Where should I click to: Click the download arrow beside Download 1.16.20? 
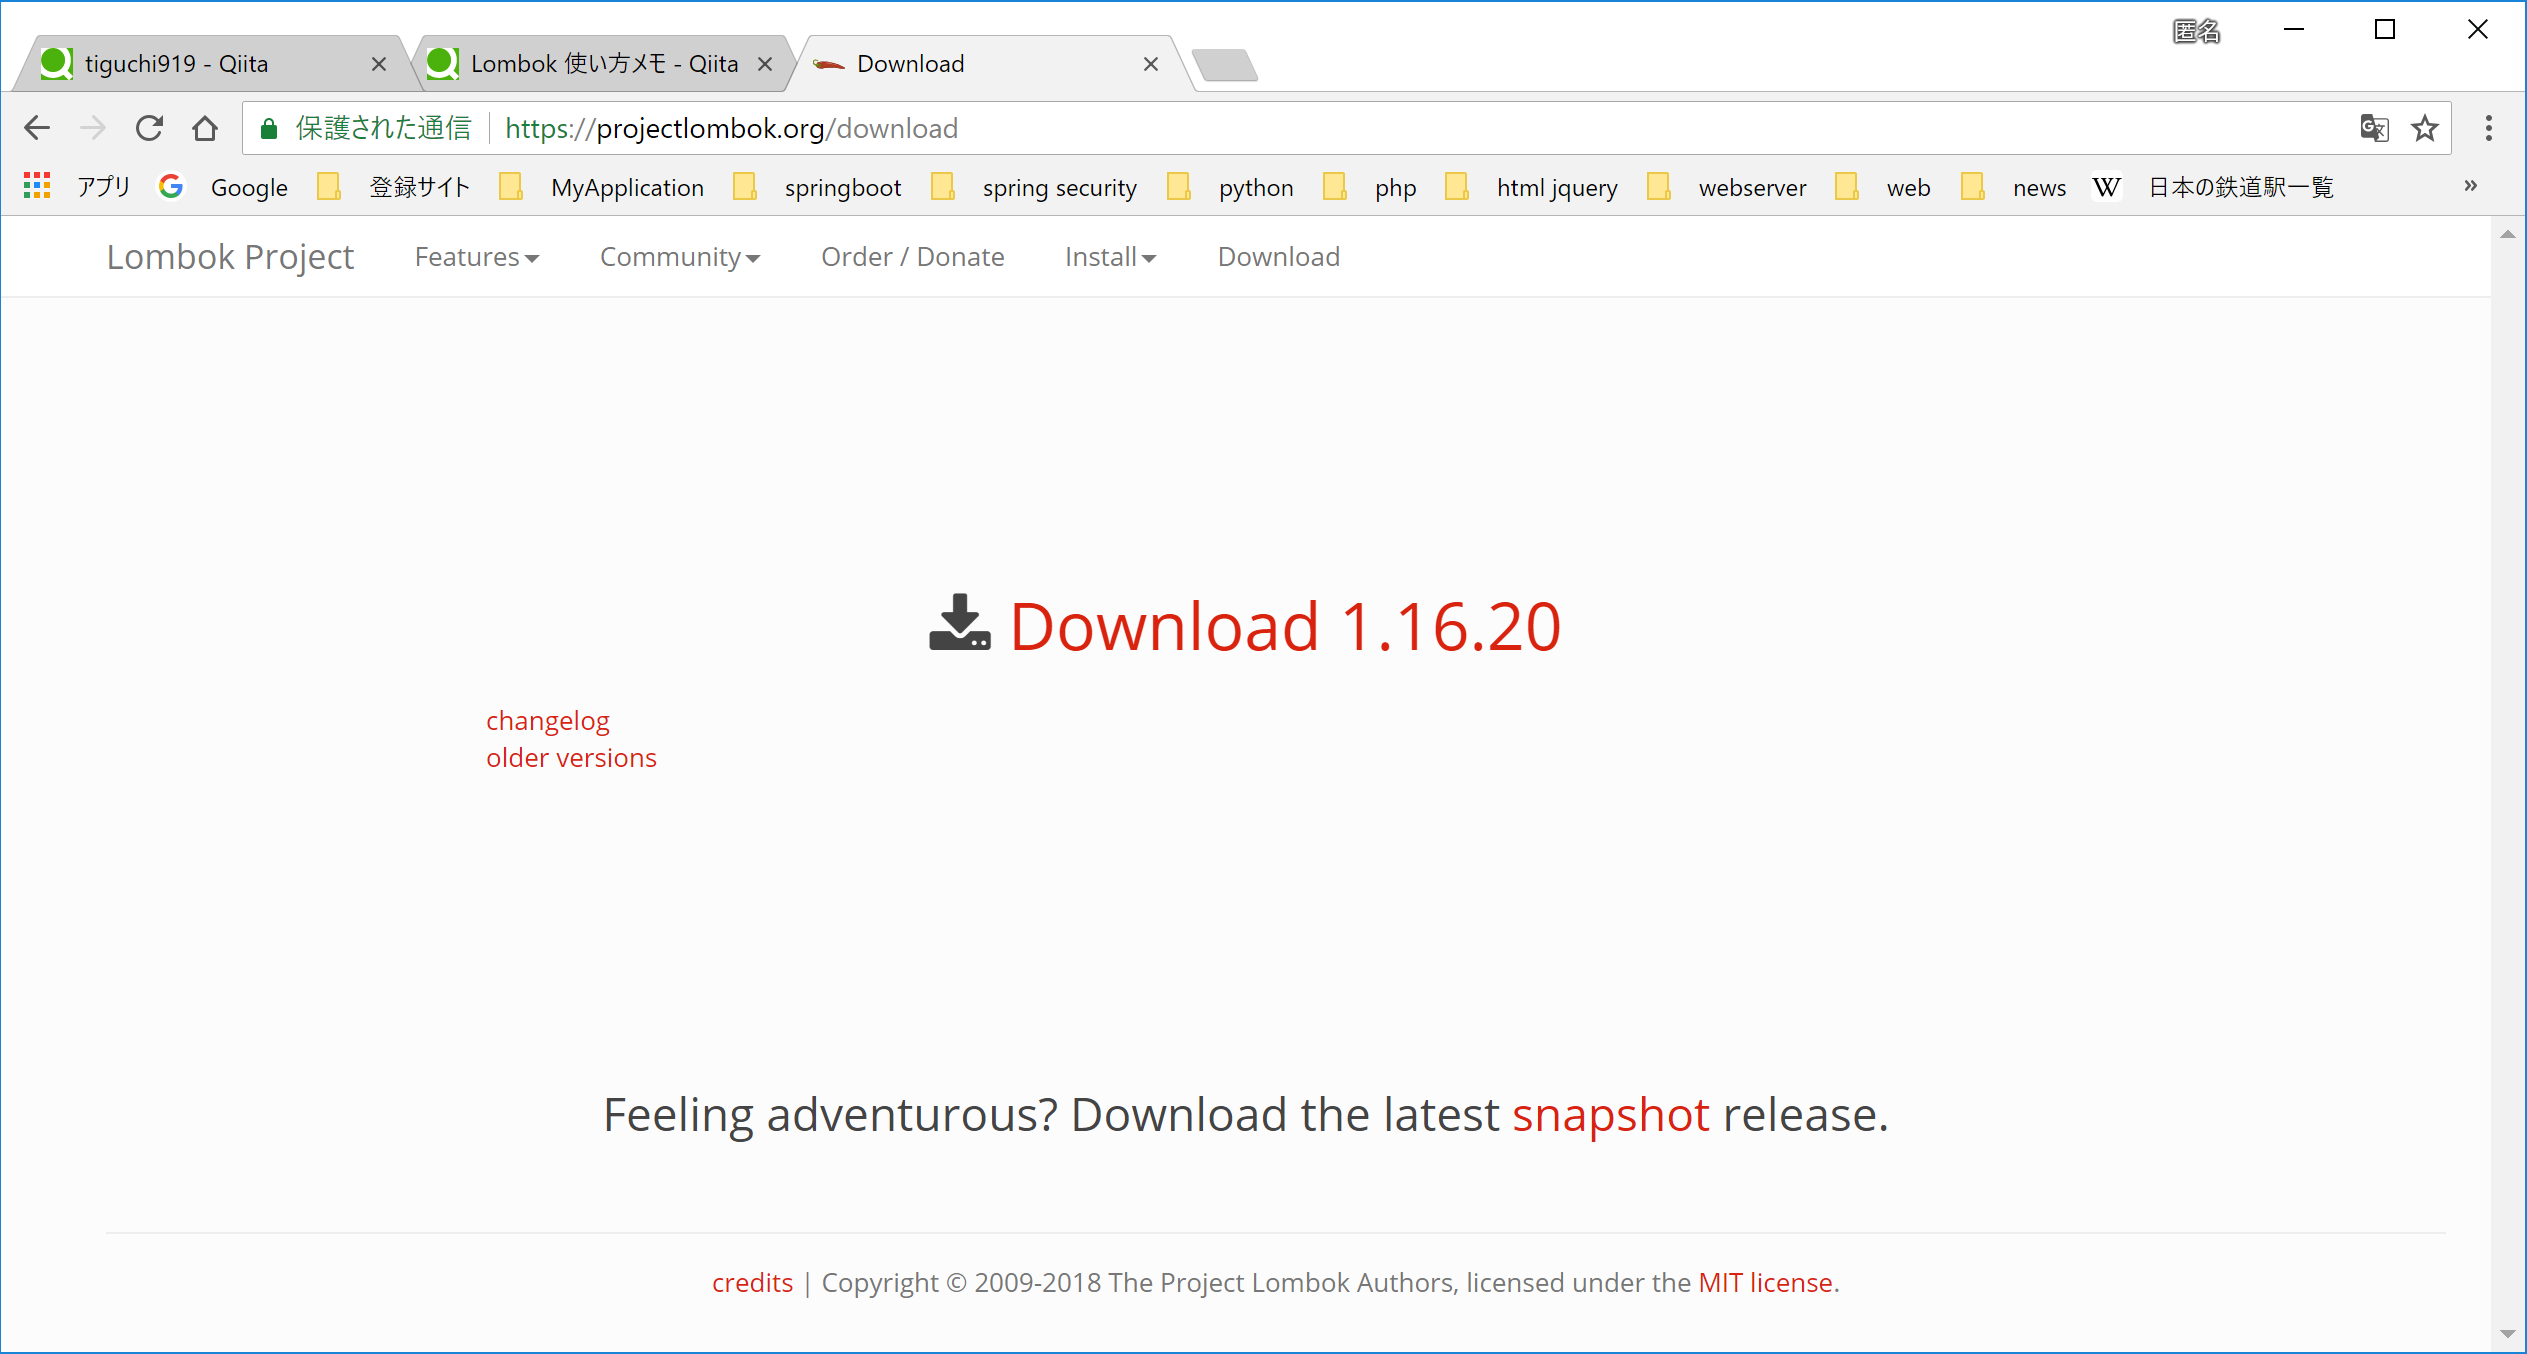click(959, 625)
